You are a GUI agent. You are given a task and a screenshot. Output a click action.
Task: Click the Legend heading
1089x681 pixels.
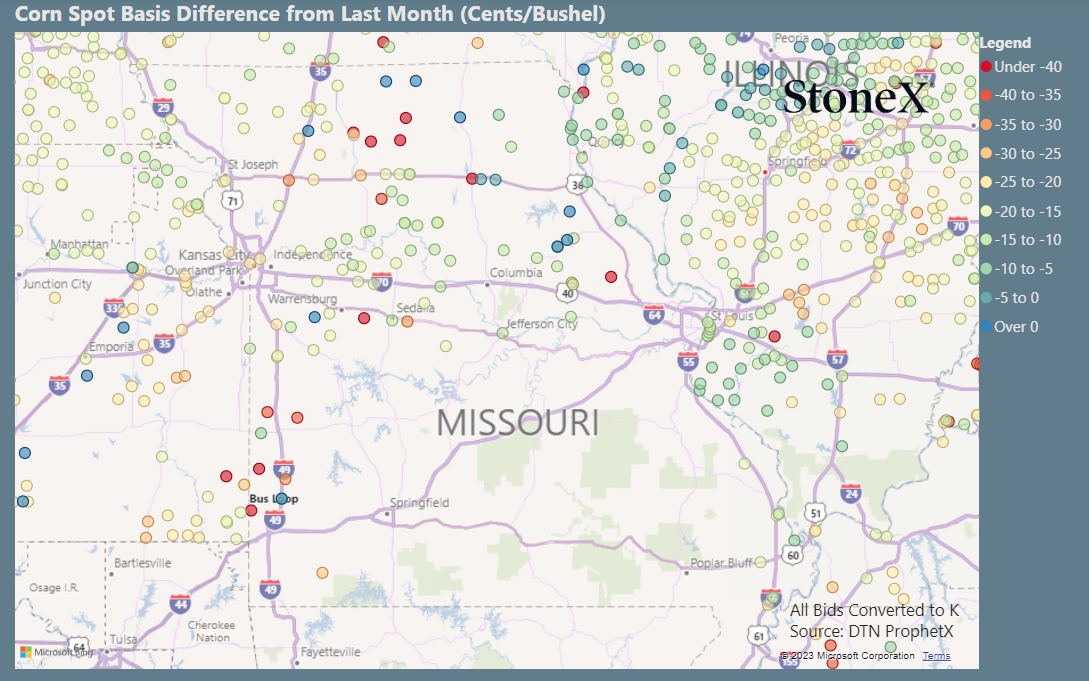[1005, 43]
